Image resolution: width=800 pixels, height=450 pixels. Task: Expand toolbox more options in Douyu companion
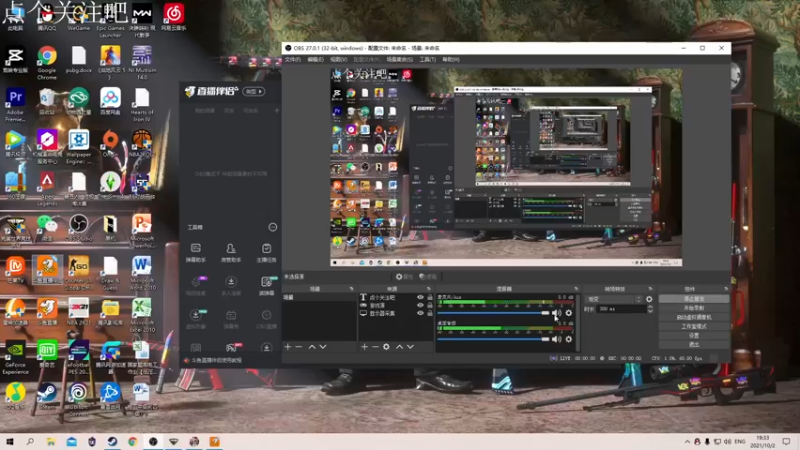(273, 227)
